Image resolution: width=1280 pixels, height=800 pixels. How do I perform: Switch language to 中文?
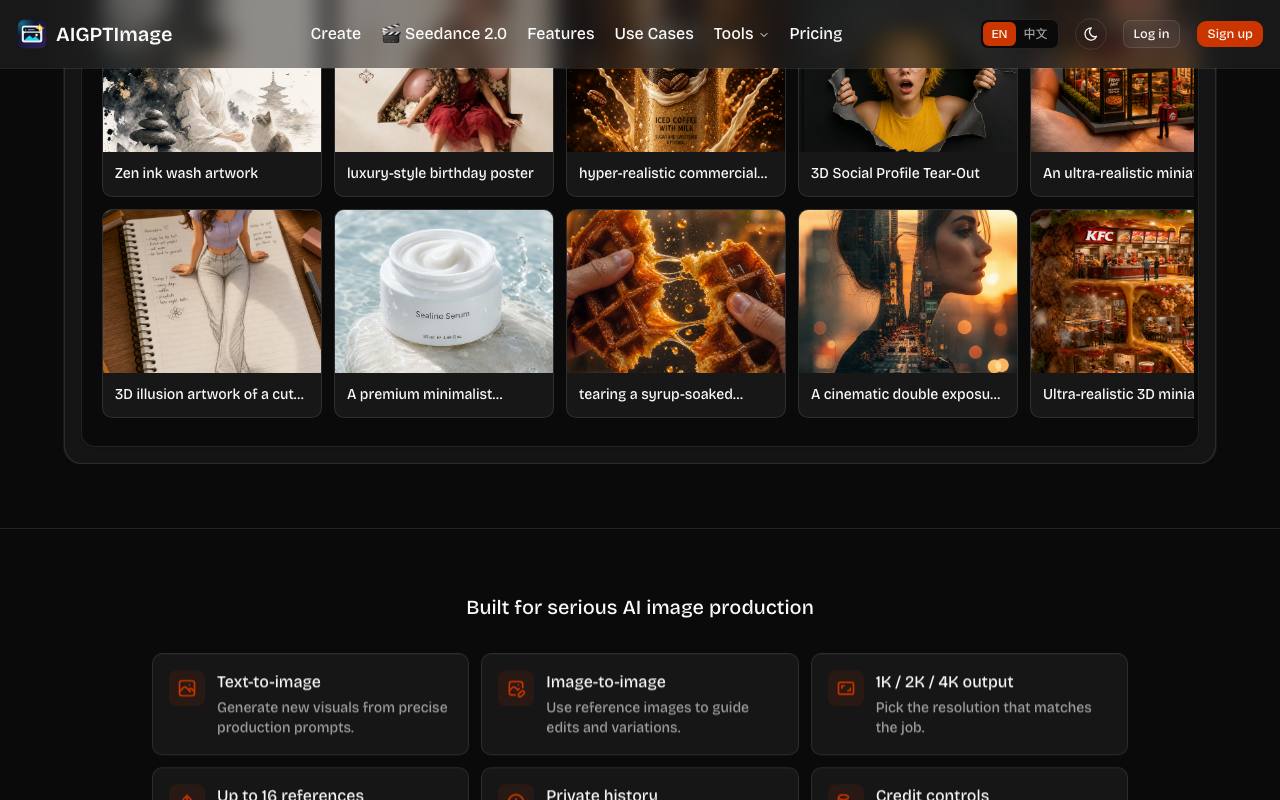click(1036, 34)
